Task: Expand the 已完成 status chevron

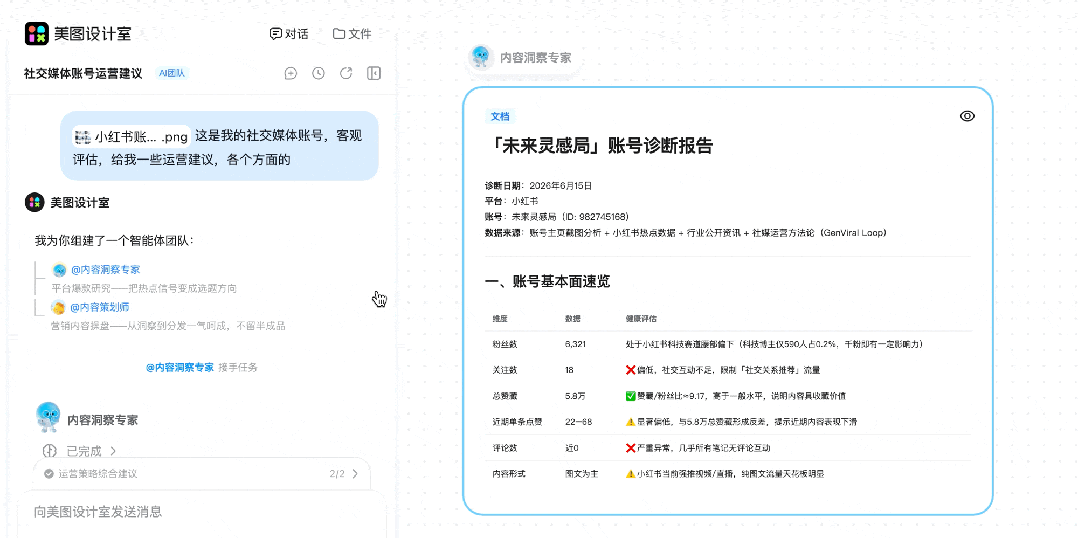Action: tap(113, 451)
